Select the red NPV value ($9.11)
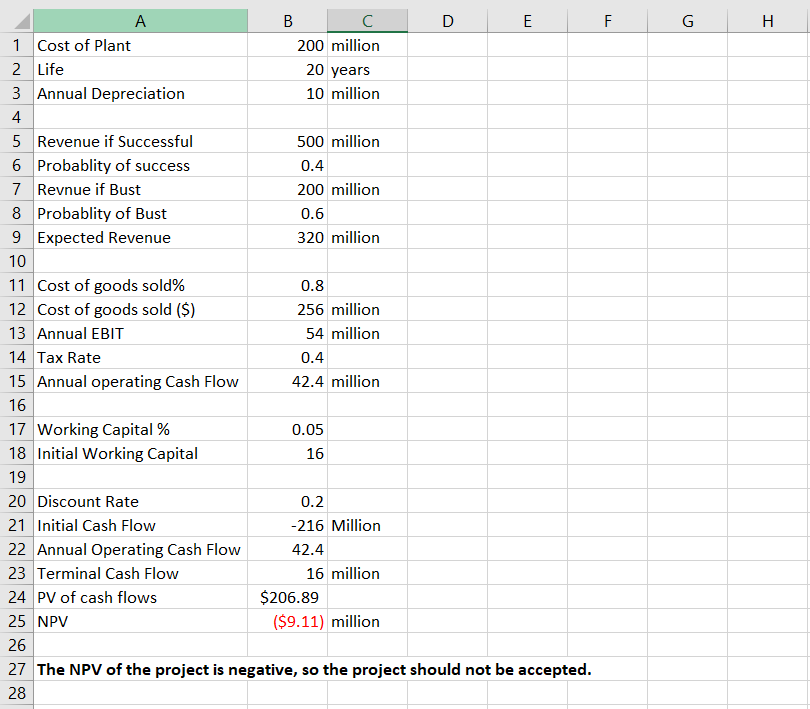 tap(287, 621)
